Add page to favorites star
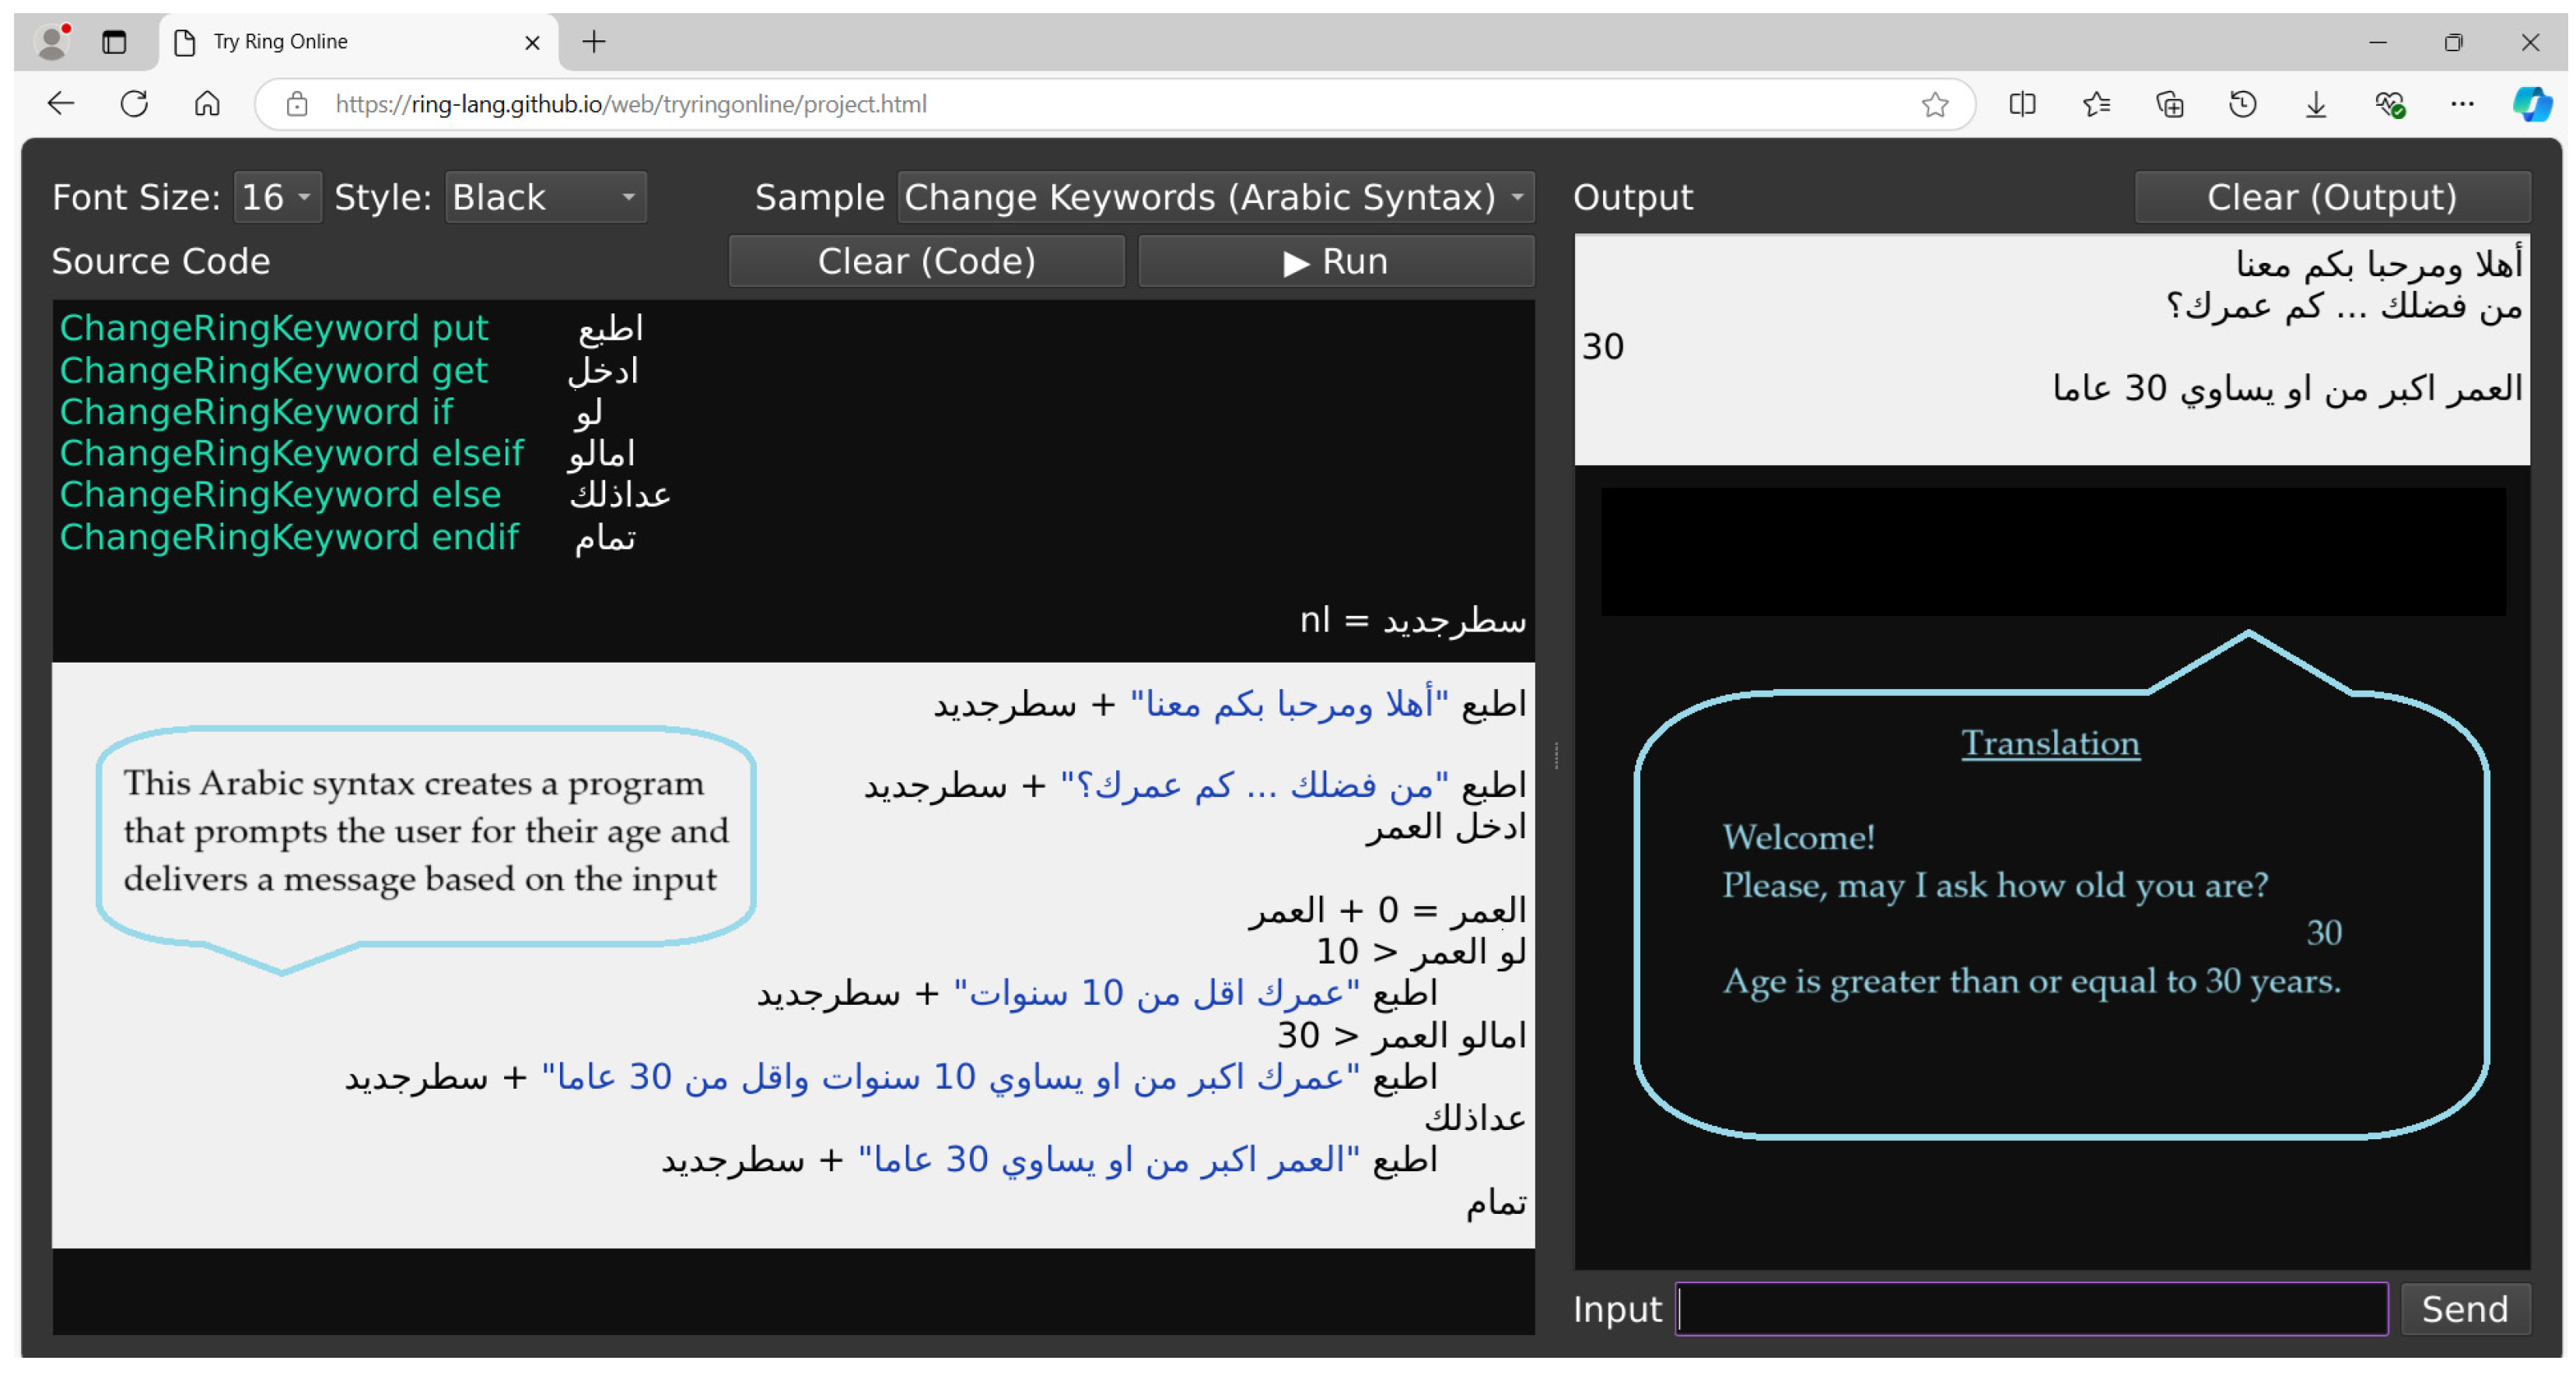The width and height of the screenshot is (2576, 1378). tap(1934, 104)
